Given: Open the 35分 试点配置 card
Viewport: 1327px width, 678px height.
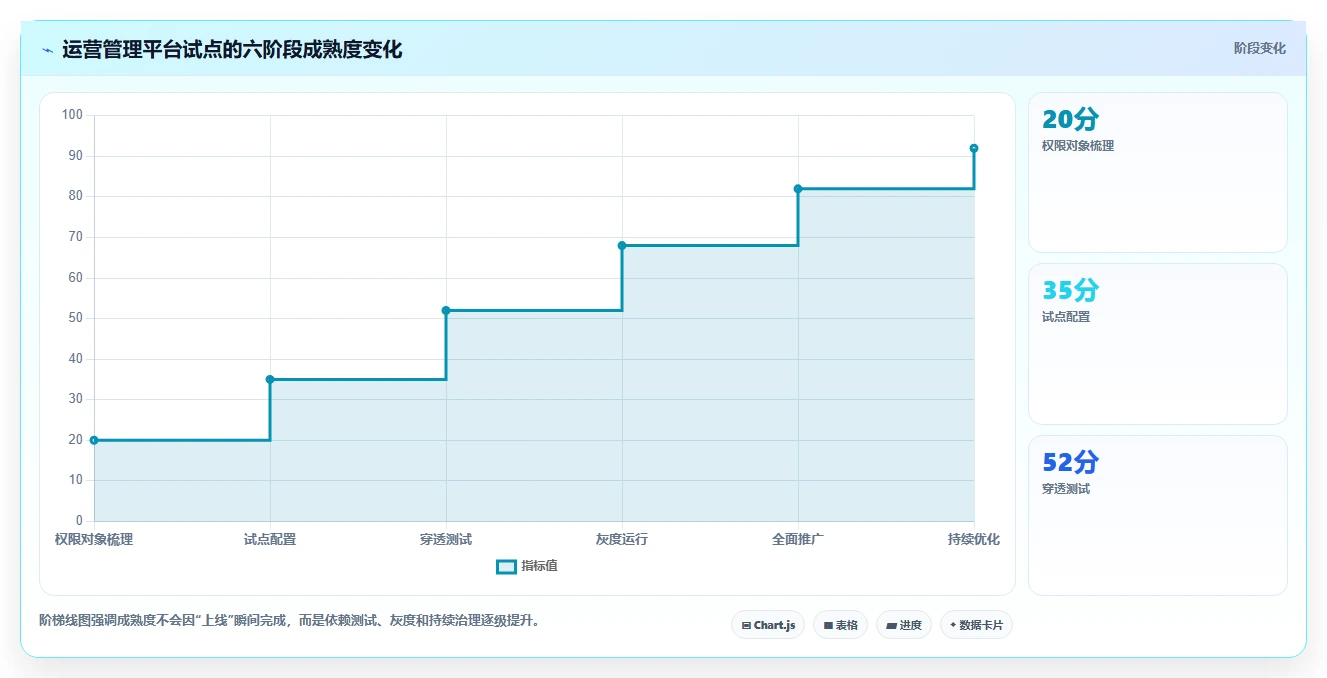Looking at the screenshot, I should 1157,344.
